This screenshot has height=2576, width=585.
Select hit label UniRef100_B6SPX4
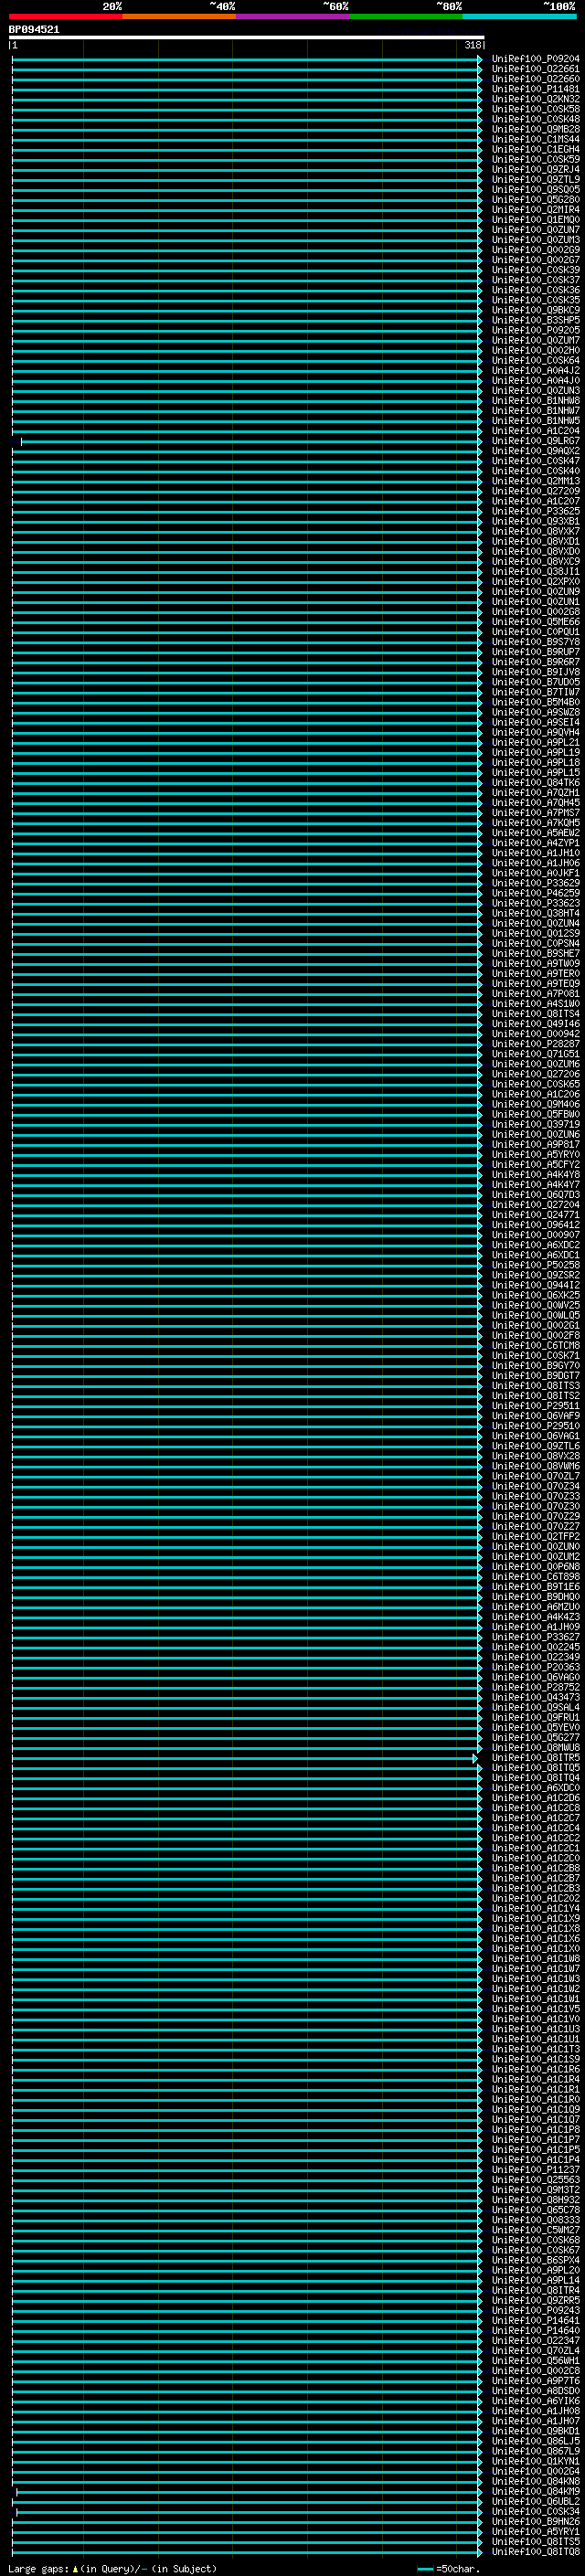coord(535,2260)
